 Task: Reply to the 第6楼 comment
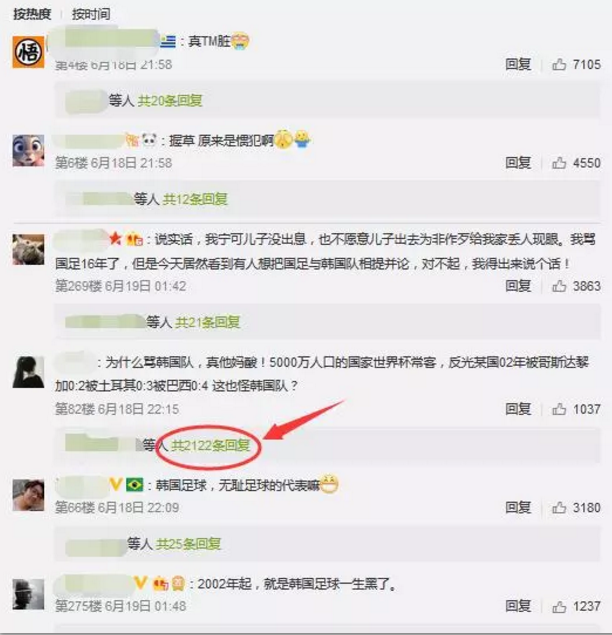coord(518,163)
